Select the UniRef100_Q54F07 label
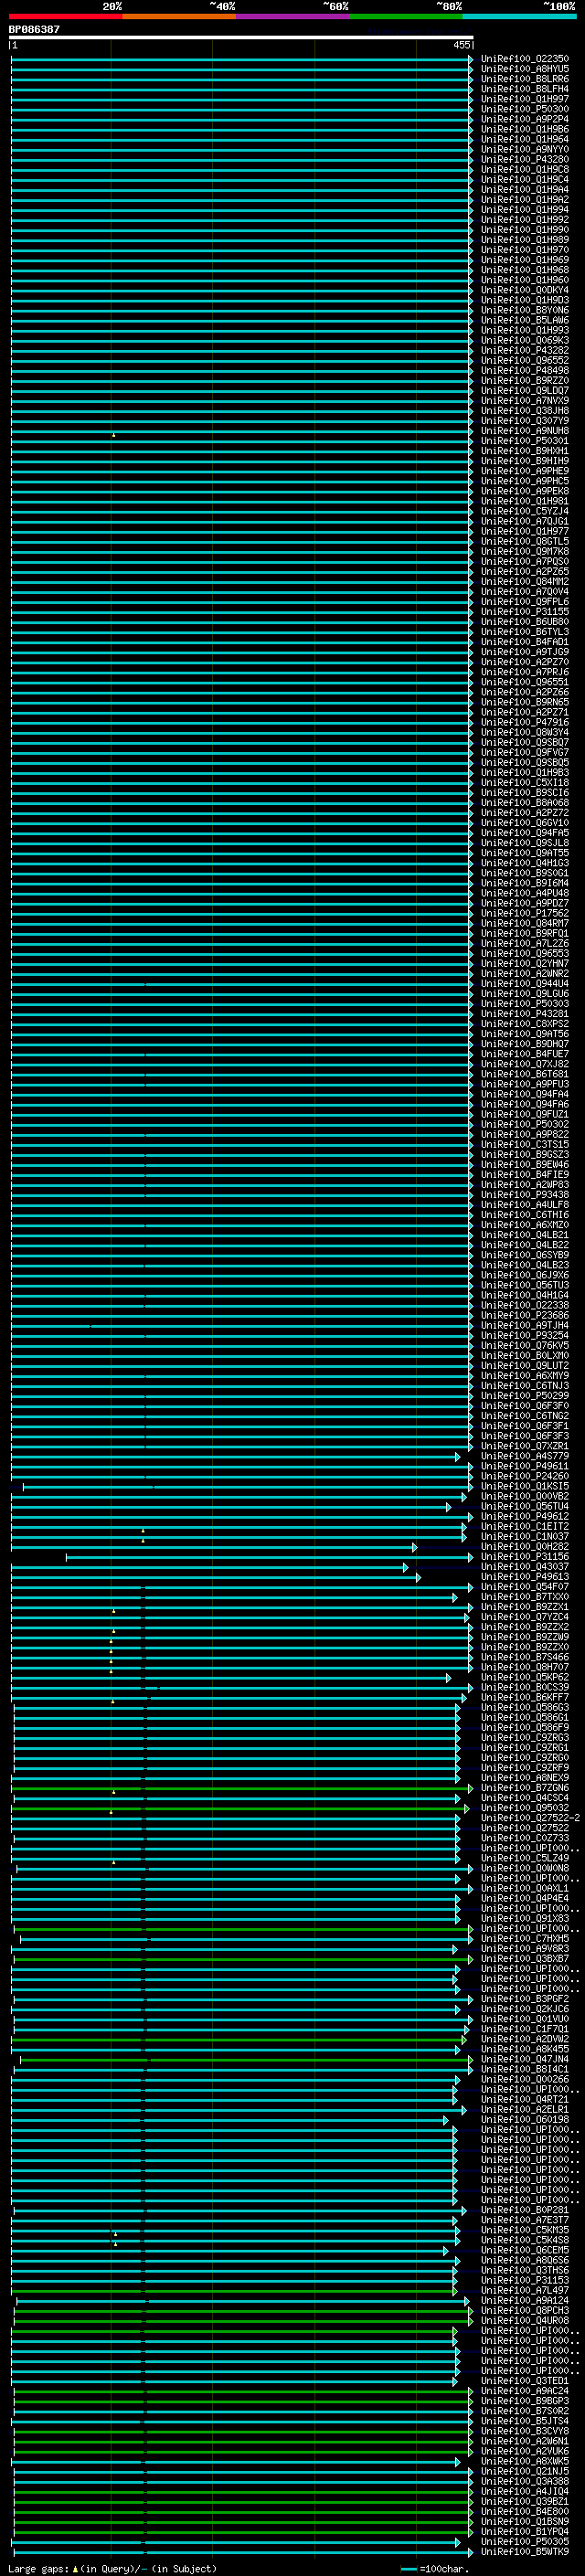Screen dimensions: 585x2576 coord(525,1586)
